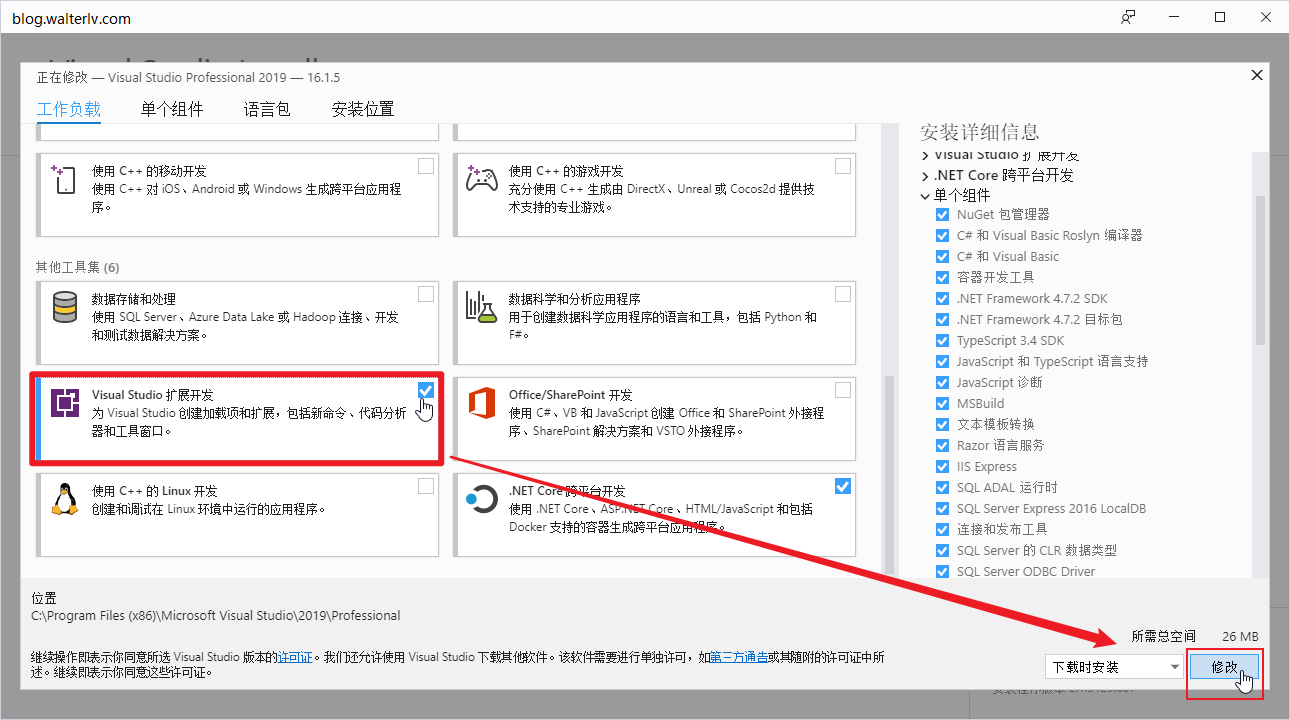The width and height of the screenshot is (1290, 720).
Task: Switch to the 安装位置 tab
Action: click(363, 110)
